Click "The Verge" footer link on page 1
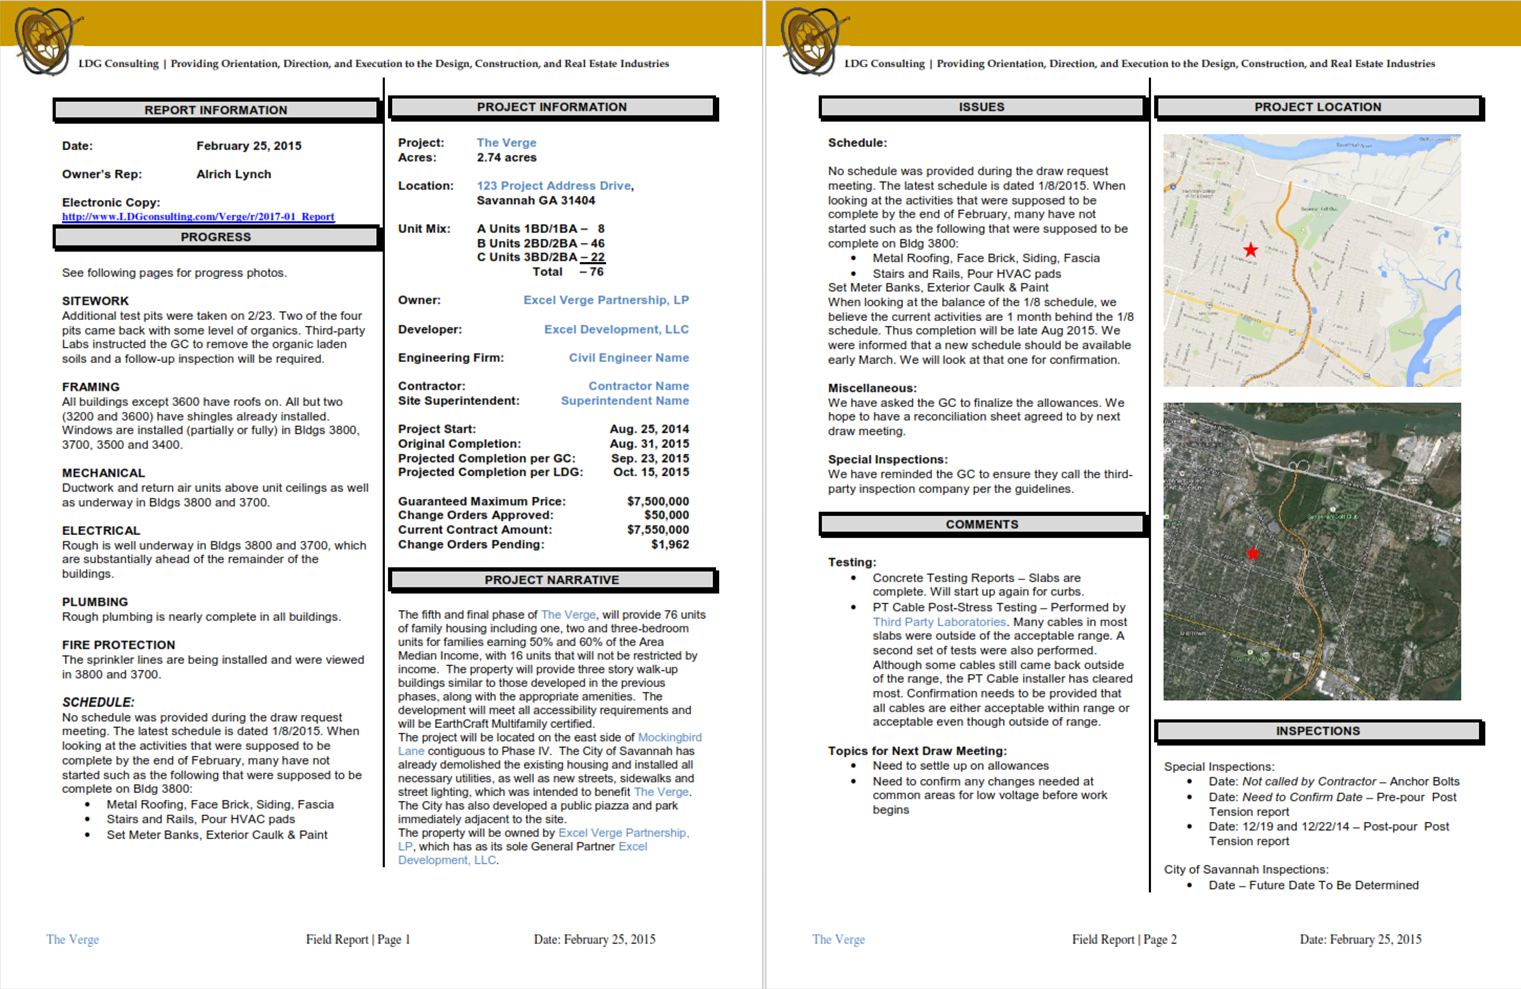Image resolution: width=1521 pixels, height=989 pixels. [x=72, y=939]
